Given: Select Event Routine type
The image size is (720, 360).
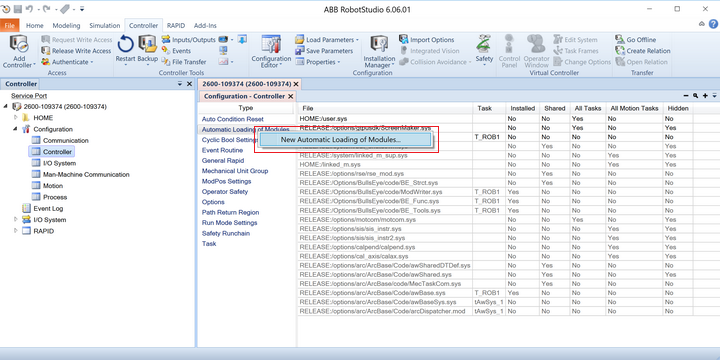Looking at the screenshot, I should tap(222, 150).
